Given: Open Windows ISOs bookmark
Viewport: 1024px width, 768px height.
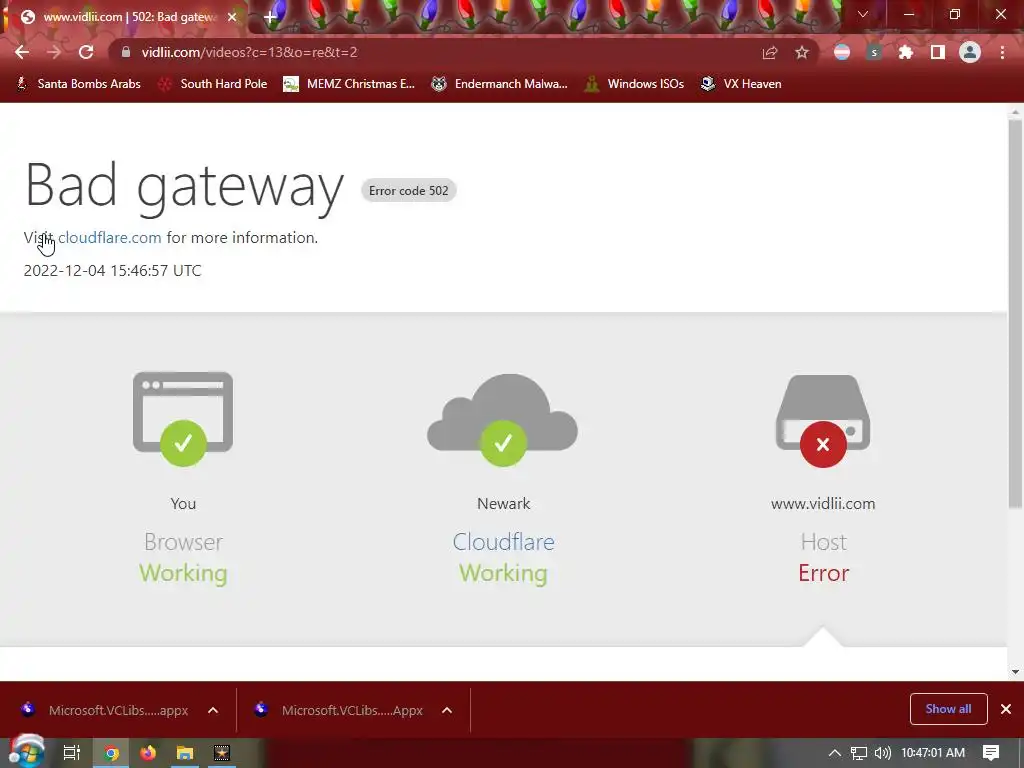Looking at the screenshot, I should tap(634, 84).
